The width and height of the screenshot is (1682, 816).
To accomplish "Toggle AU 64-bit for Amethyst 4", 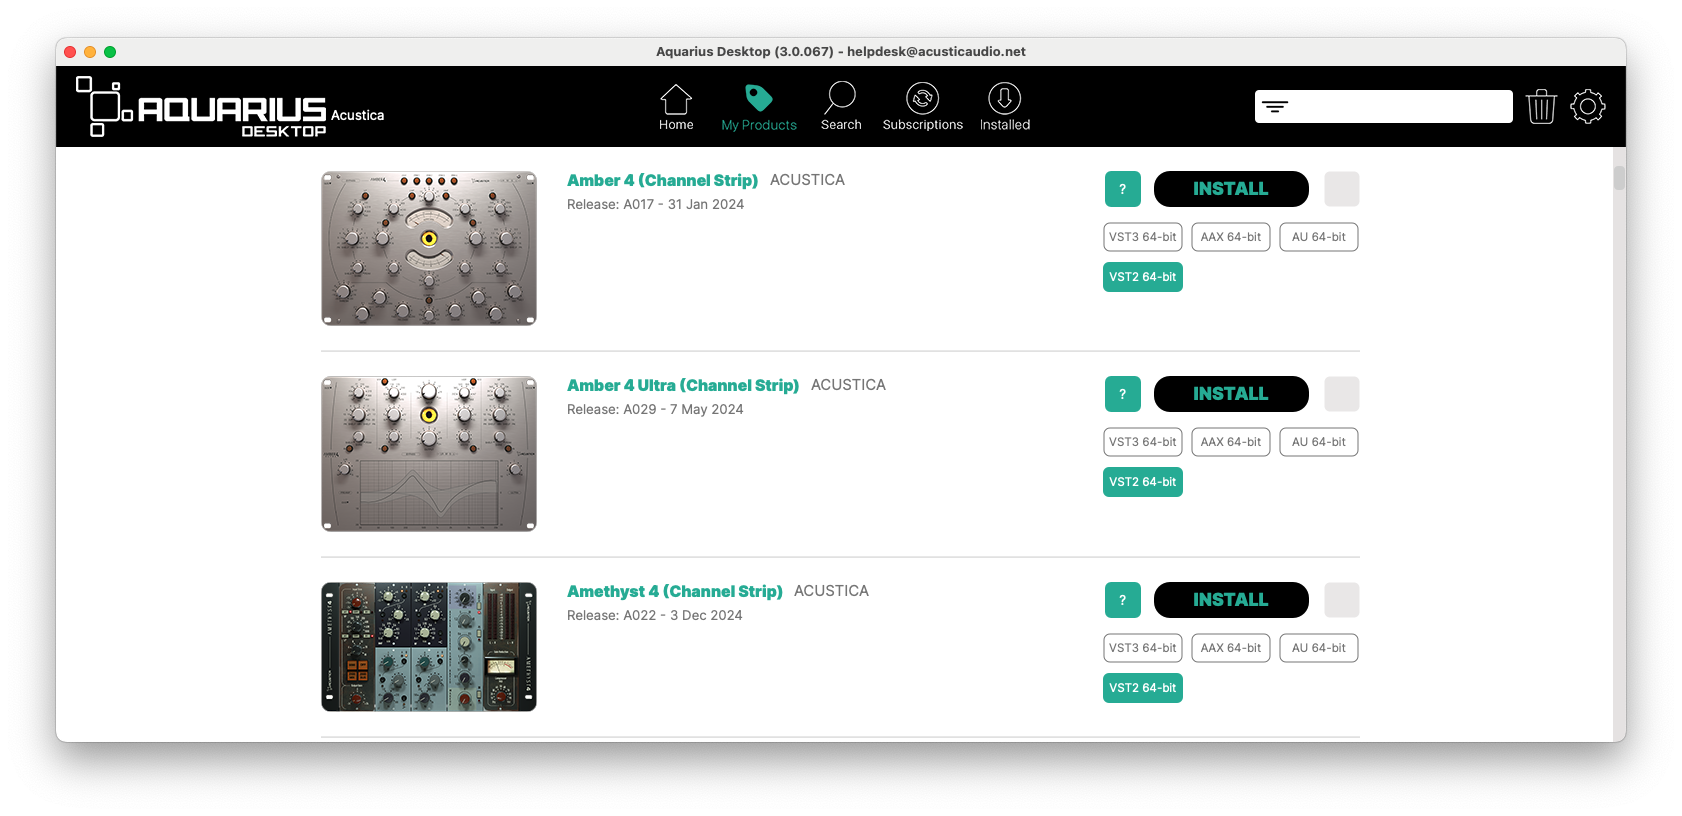I will 1319,648.
